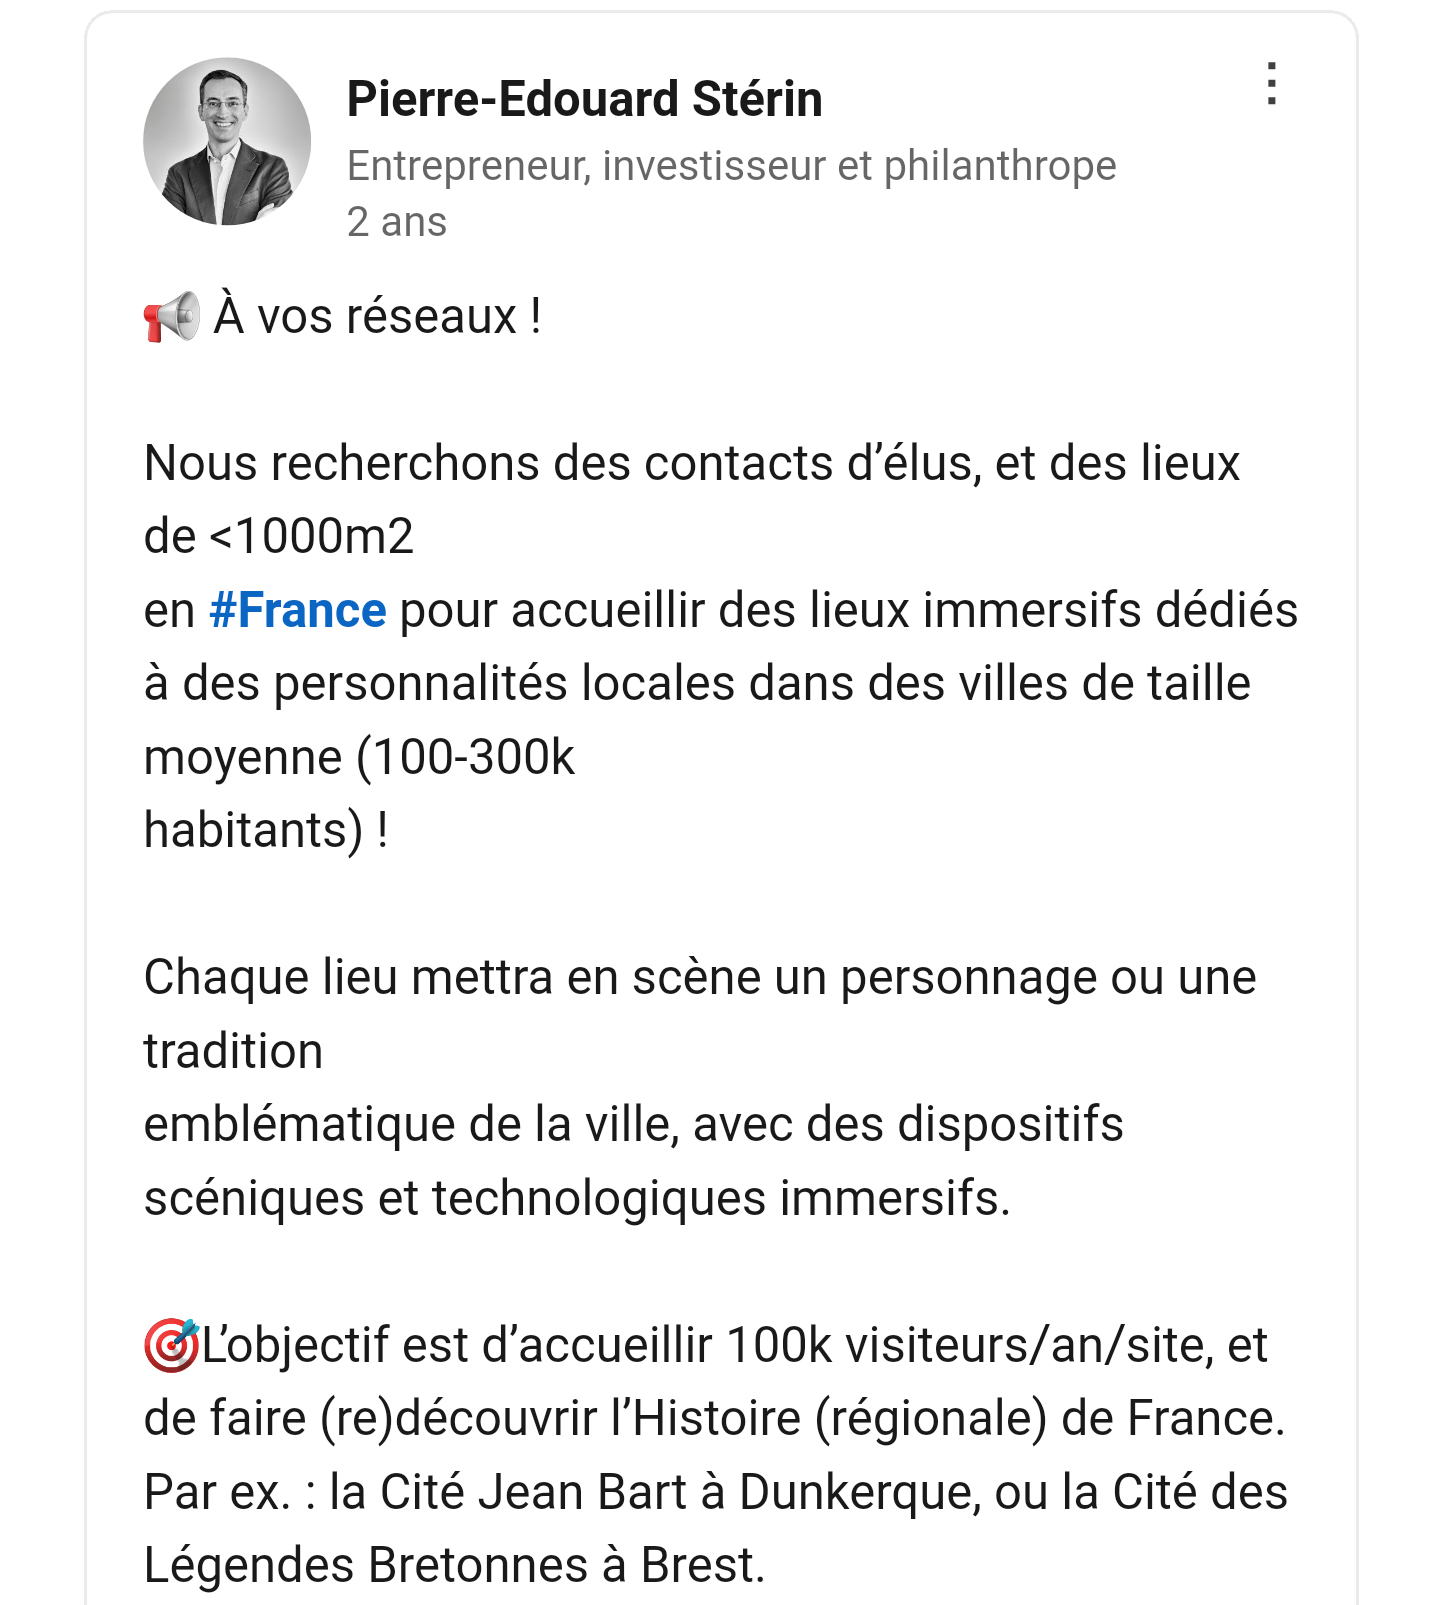1443x1605 pixels.
Task: Click the "habitants) !" line
Action: coord(266,830)
